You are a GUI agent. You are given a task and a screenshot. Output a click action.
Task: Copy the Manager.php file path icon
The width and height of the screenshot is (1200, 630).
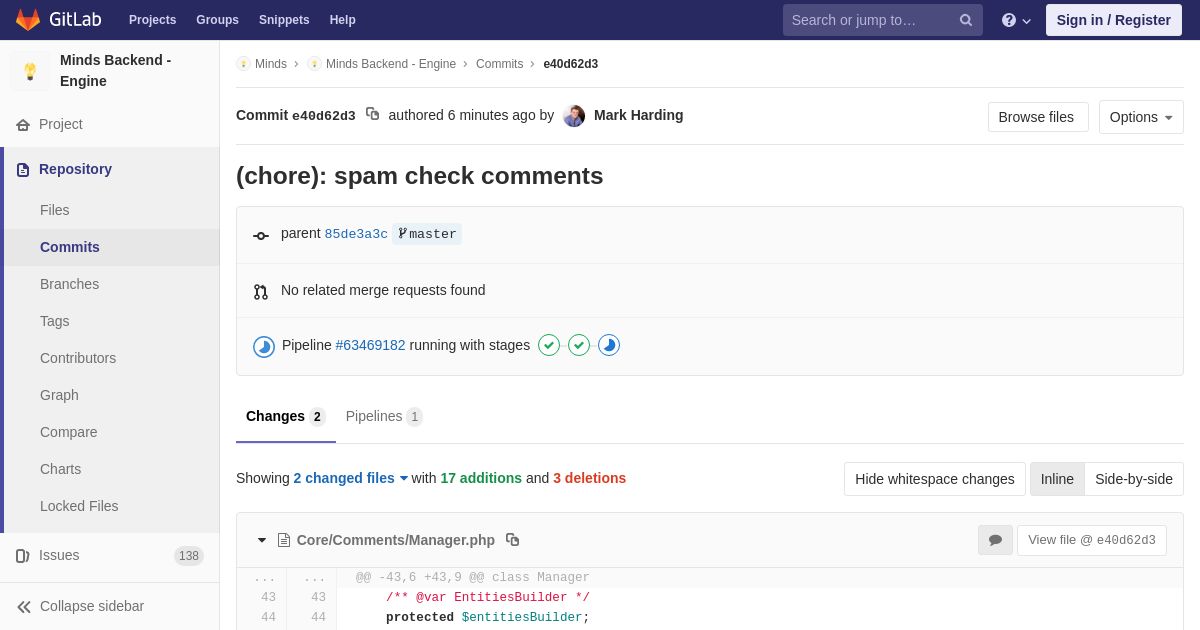pyautogui.click(x=513, y=540)
